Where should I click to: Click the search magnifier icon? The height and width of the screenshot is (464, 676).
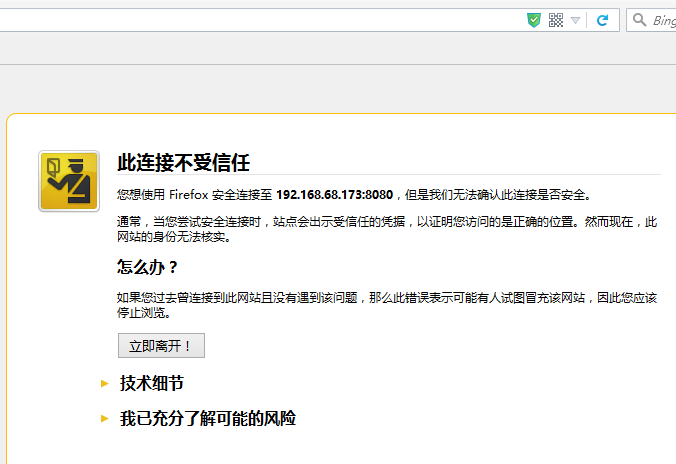pos(639,19)
